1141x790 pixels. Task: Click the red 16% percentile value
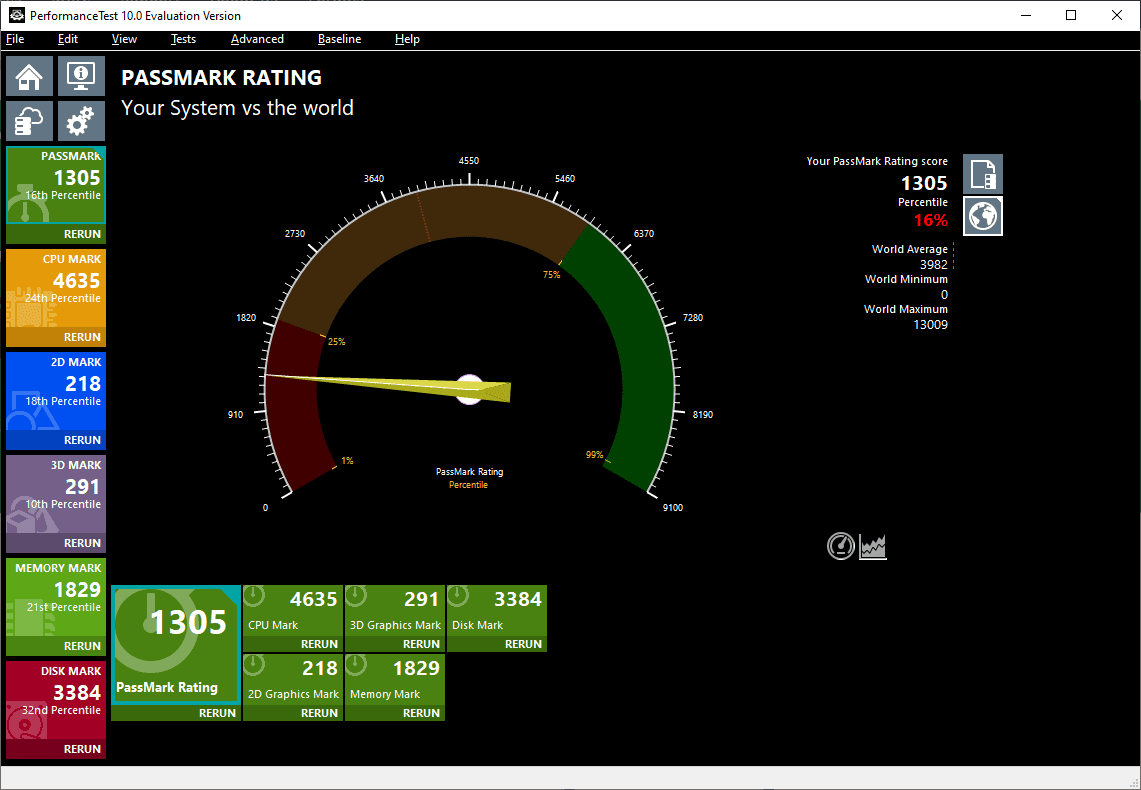tap(931, 220)
